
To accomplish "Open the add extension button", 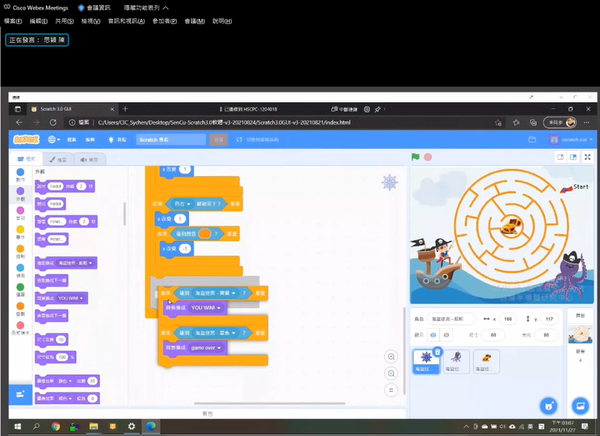I will pos(20,394).
